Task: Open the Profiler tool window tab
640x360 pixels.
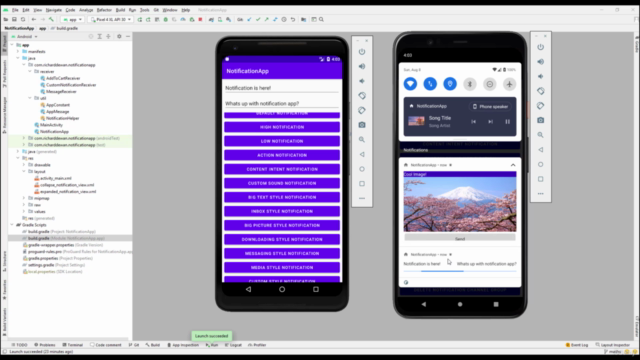Action: click(x=257, y=345)
